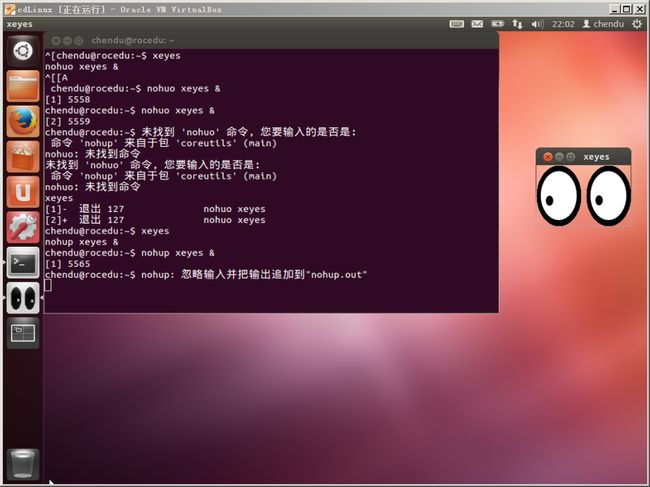
Task: Close the xeyes window
Action: point(548,157)
